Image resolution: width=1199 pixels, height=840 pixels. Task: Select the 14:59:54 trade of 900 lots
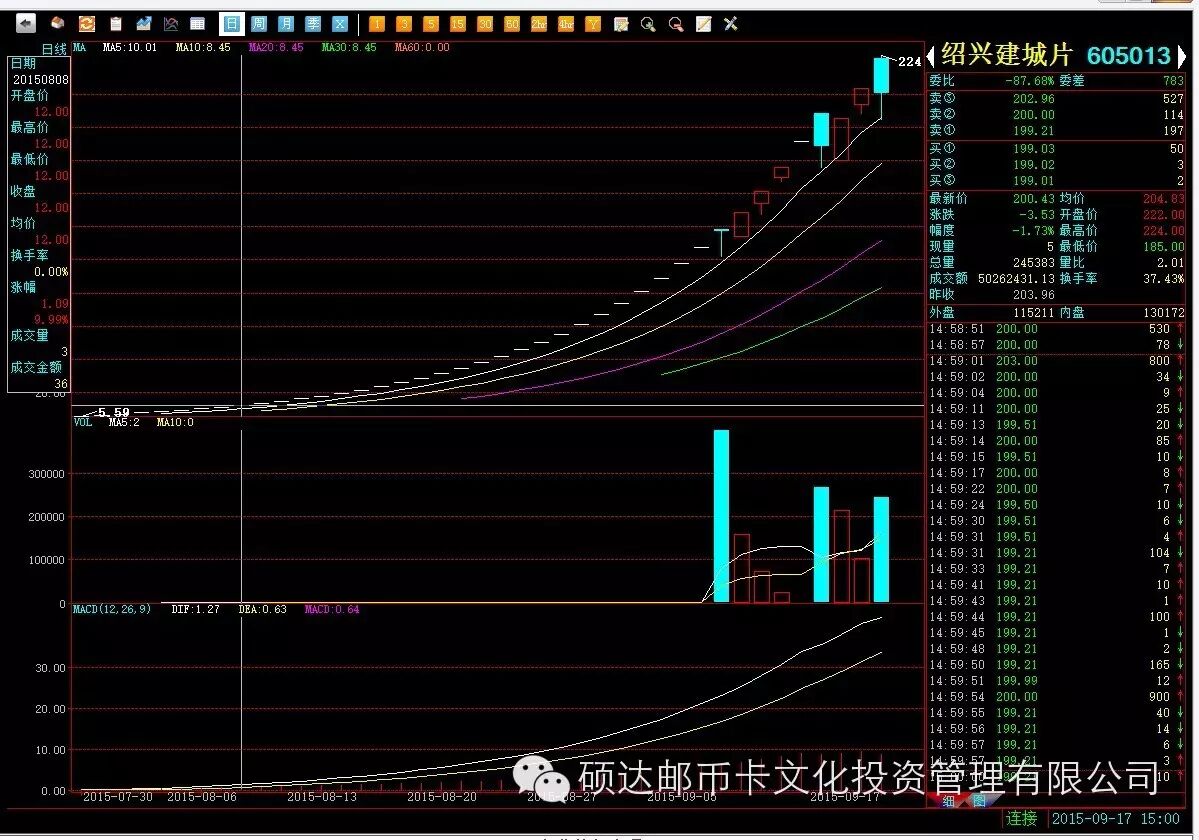click(1055, 697)
